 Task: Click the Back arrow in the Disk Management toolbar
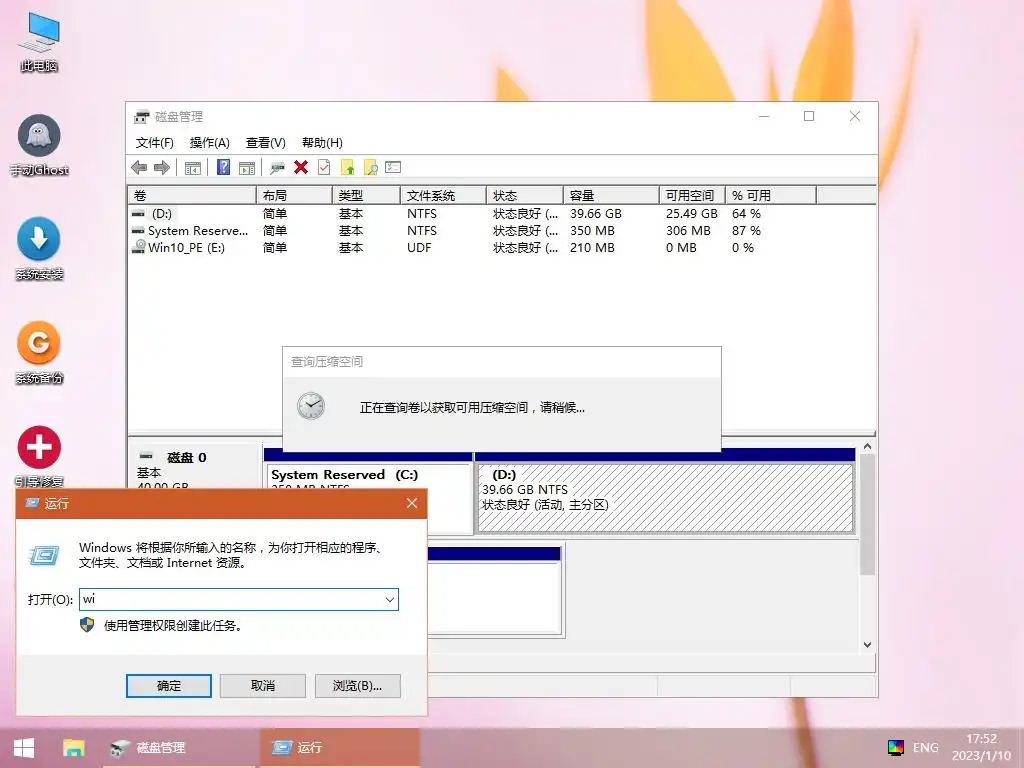(139, 168)
